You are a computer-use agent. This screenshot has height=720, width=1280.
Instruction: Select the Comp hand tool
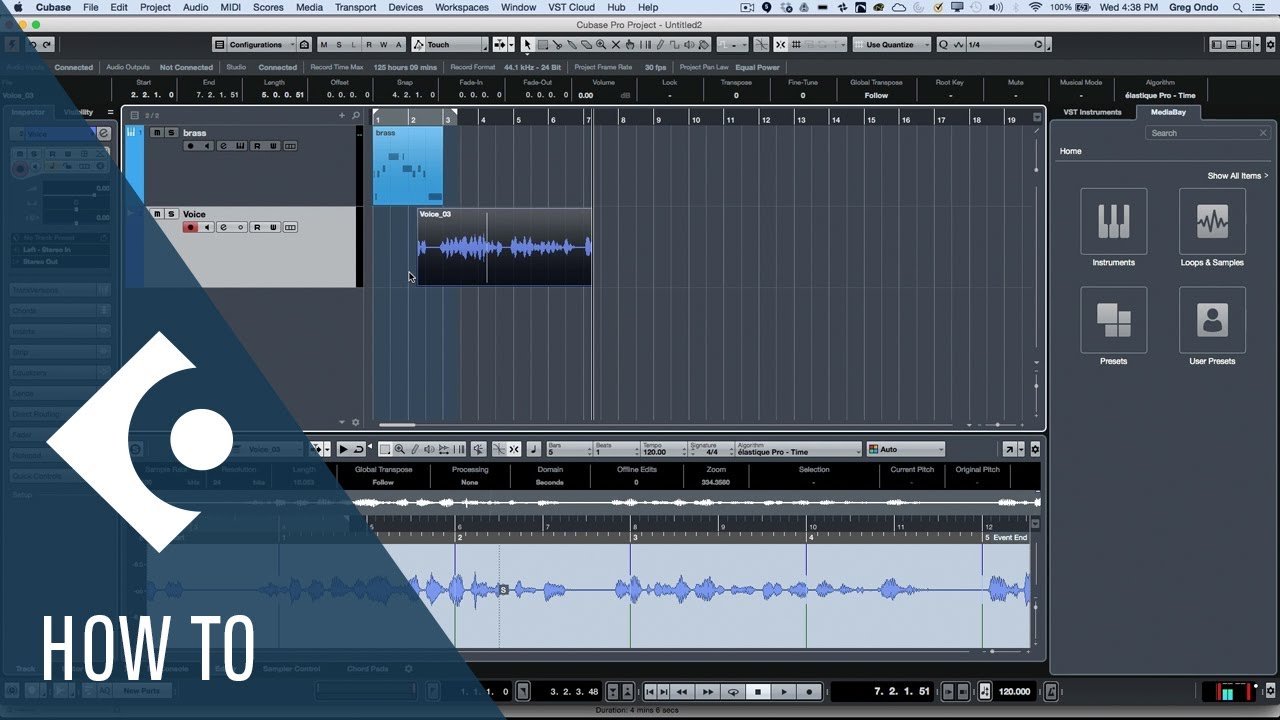pyautogui.click(x=630, y=45)
